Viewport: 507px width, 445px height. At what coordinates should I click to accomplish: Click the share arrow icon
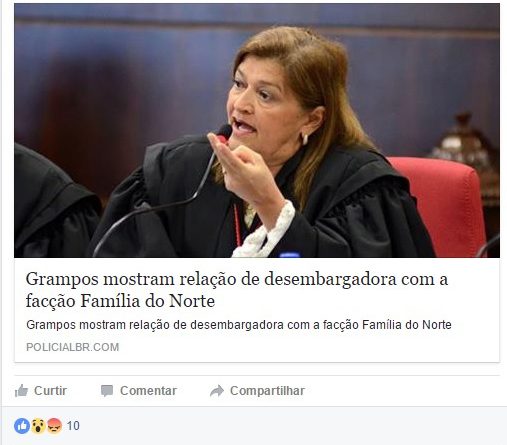point(217,391)
